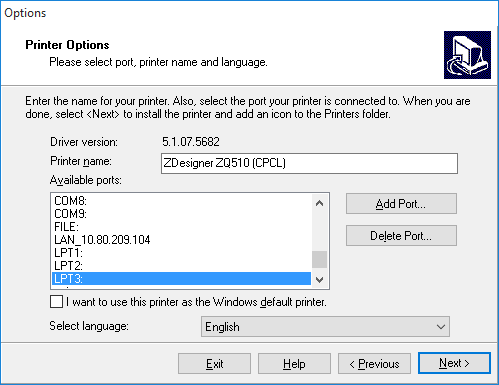Select LPT1: in the ports list

tap(181, 253)
